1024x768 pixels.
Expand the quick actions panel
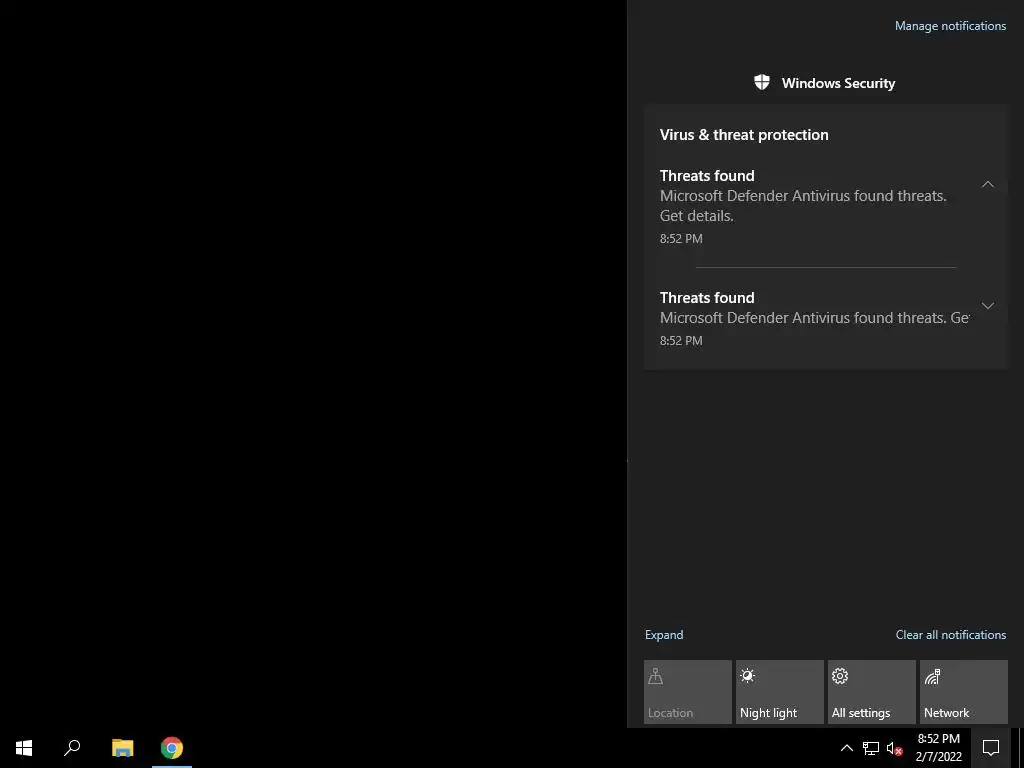tap(664, 635)
